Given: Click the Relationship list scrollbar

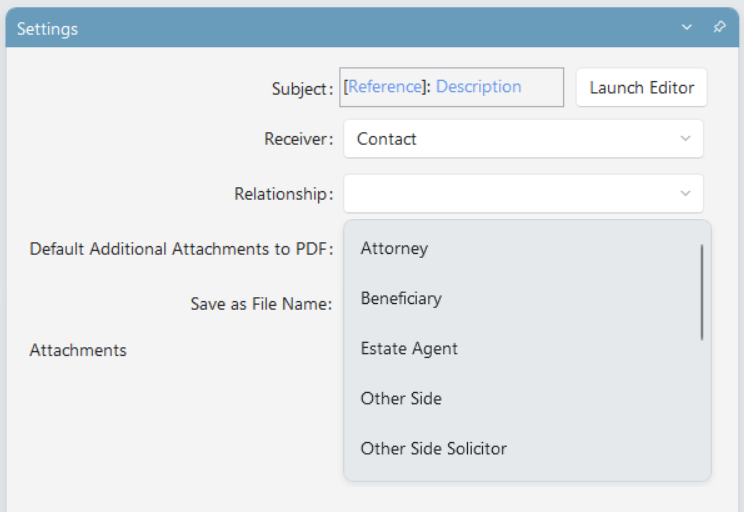Looking at the screenshot, I should coord(702,291).
